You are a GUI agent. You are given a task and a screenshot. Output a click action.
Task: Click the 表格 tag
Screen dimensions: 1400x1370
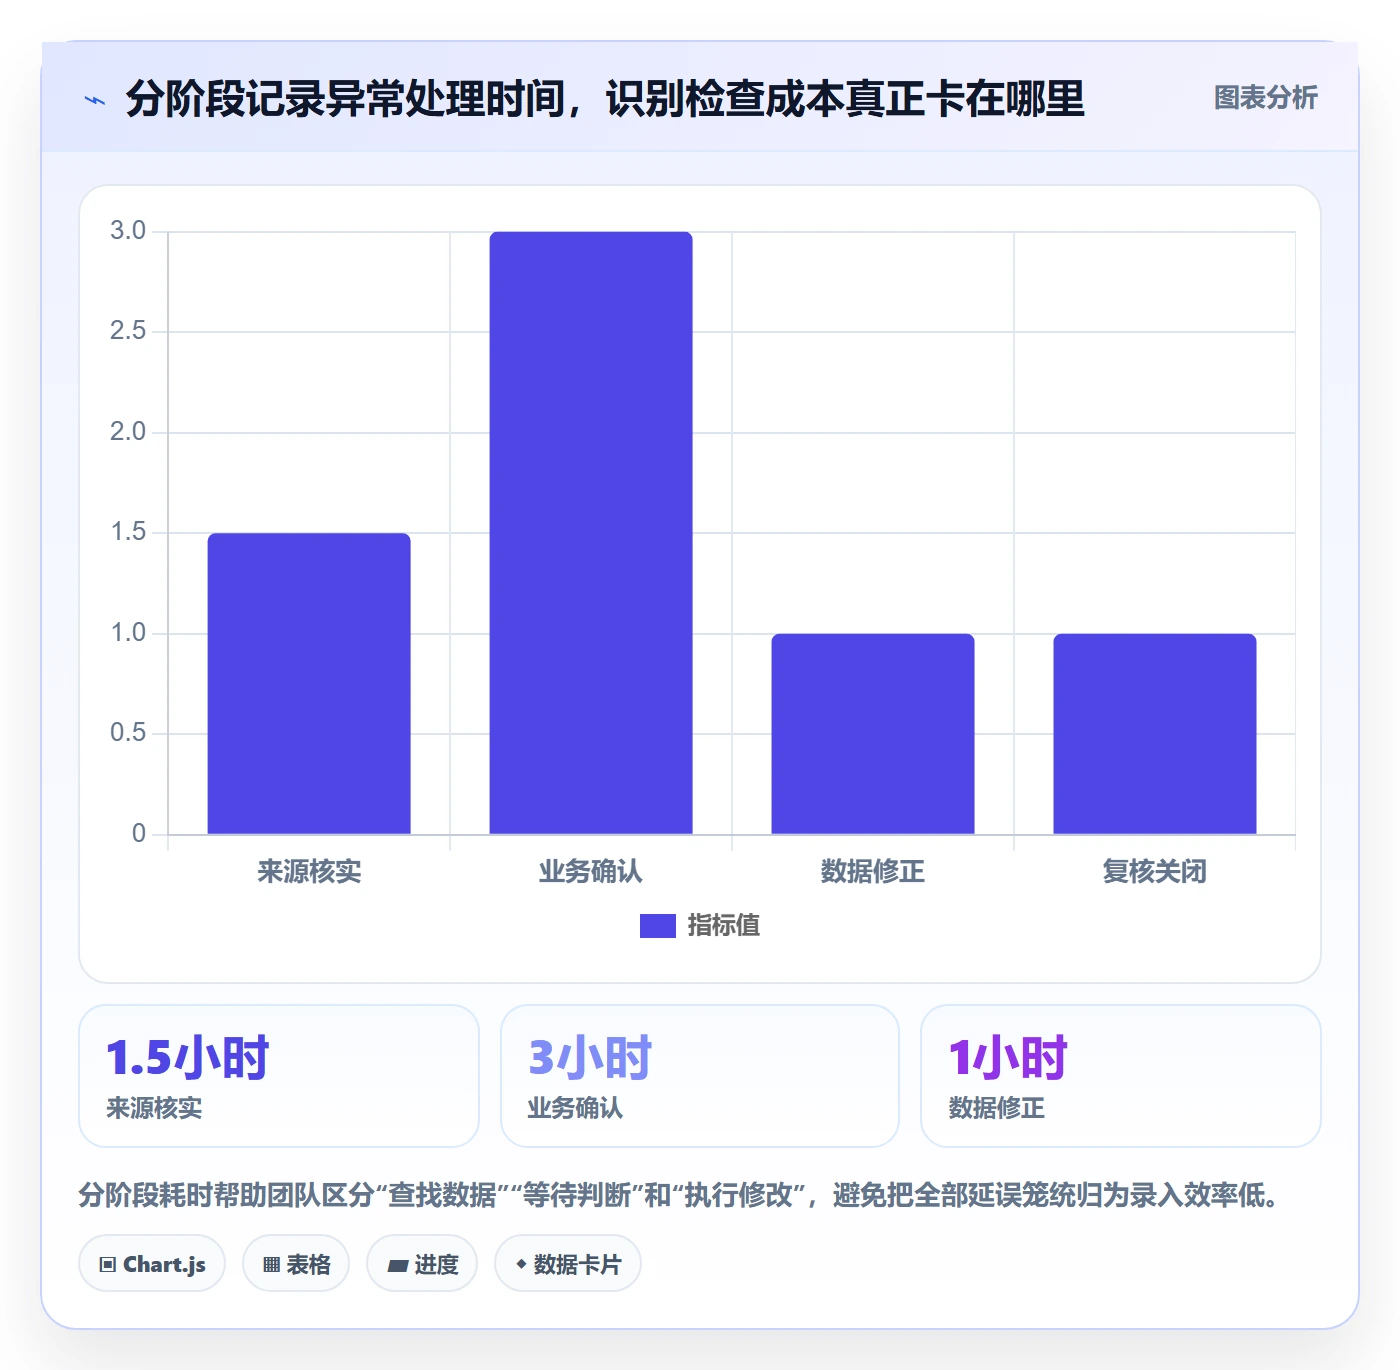[x=296, y=1264]
